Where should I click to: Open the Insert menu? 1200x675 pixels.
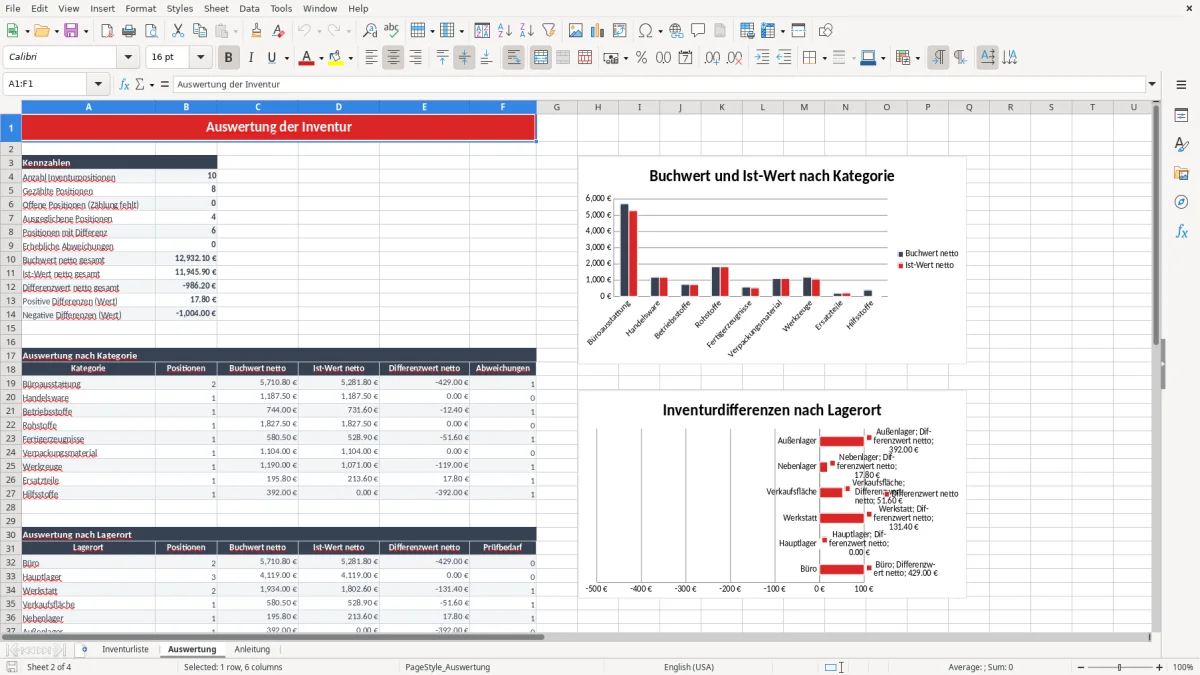pyautogui.click(x=103, y=8)
